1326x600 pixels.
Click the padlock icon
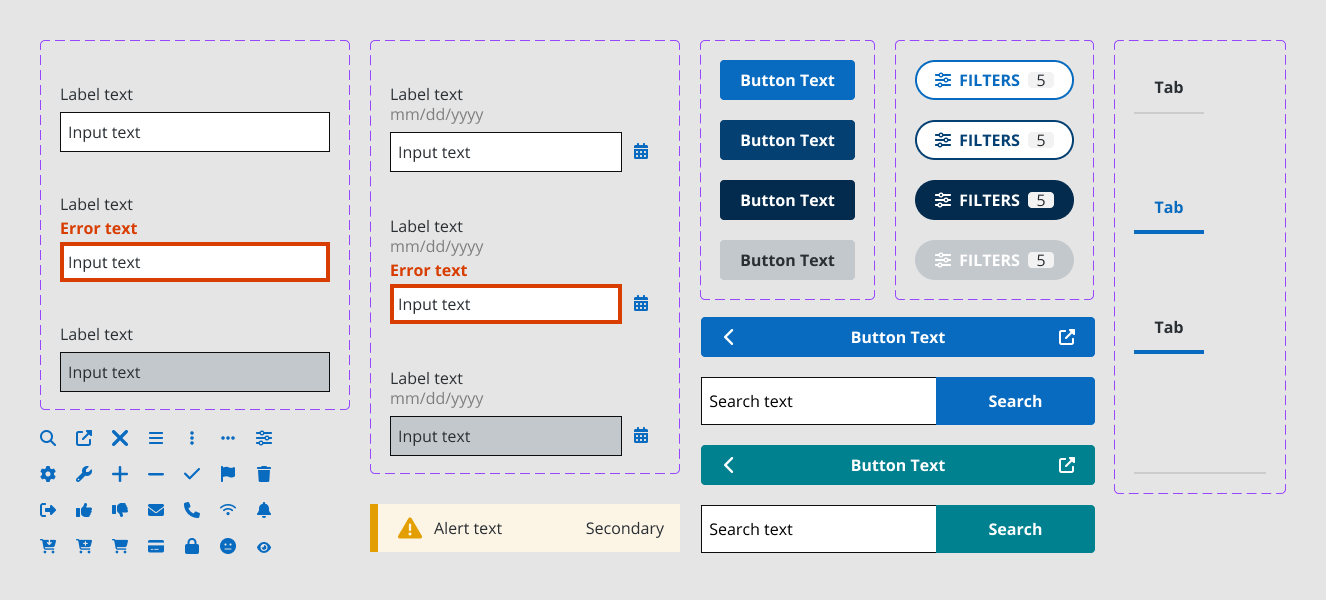tap(192, 546)
